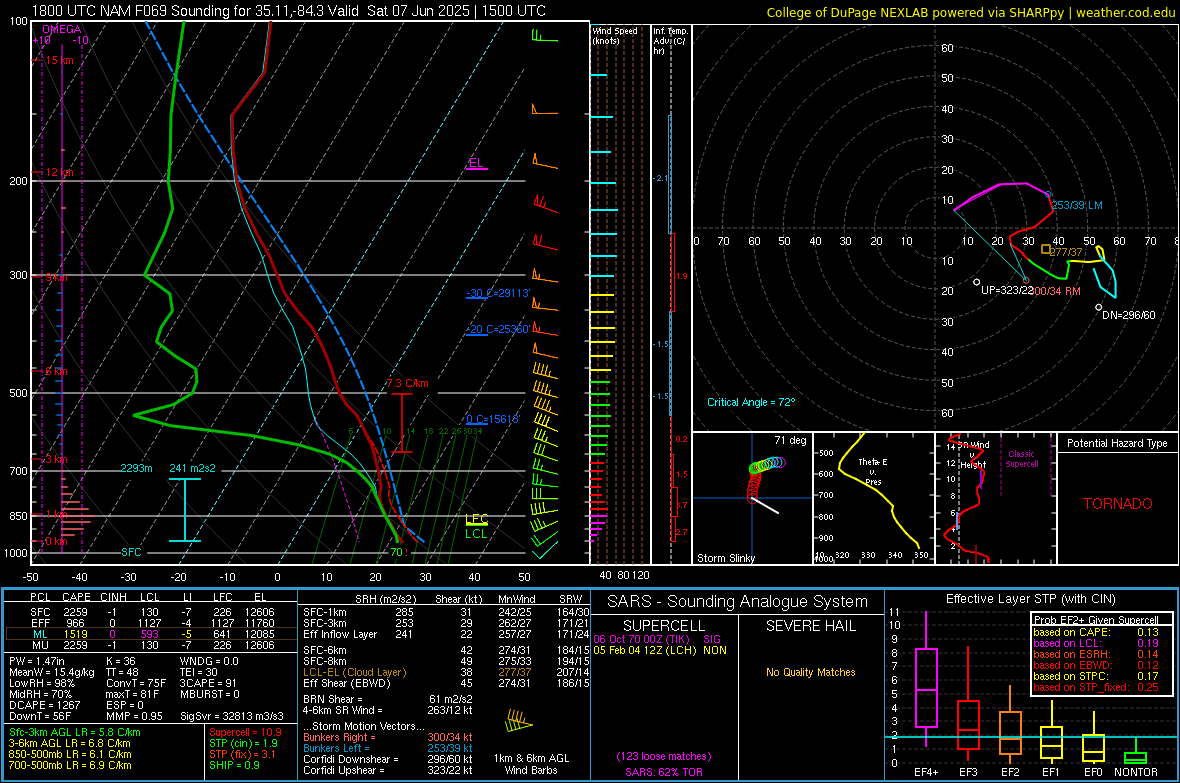Click the SR Wind v. Height inset label
This screenshot has height=783, width=1180.
tap(973, 455)
